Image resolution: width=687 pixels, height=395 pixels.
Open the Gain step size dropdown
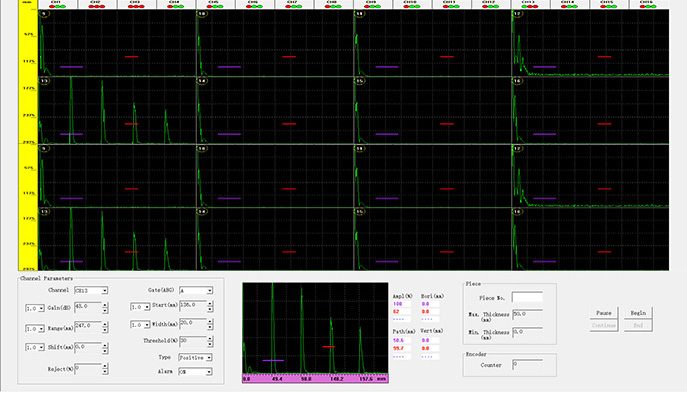(x=35, y=309)
